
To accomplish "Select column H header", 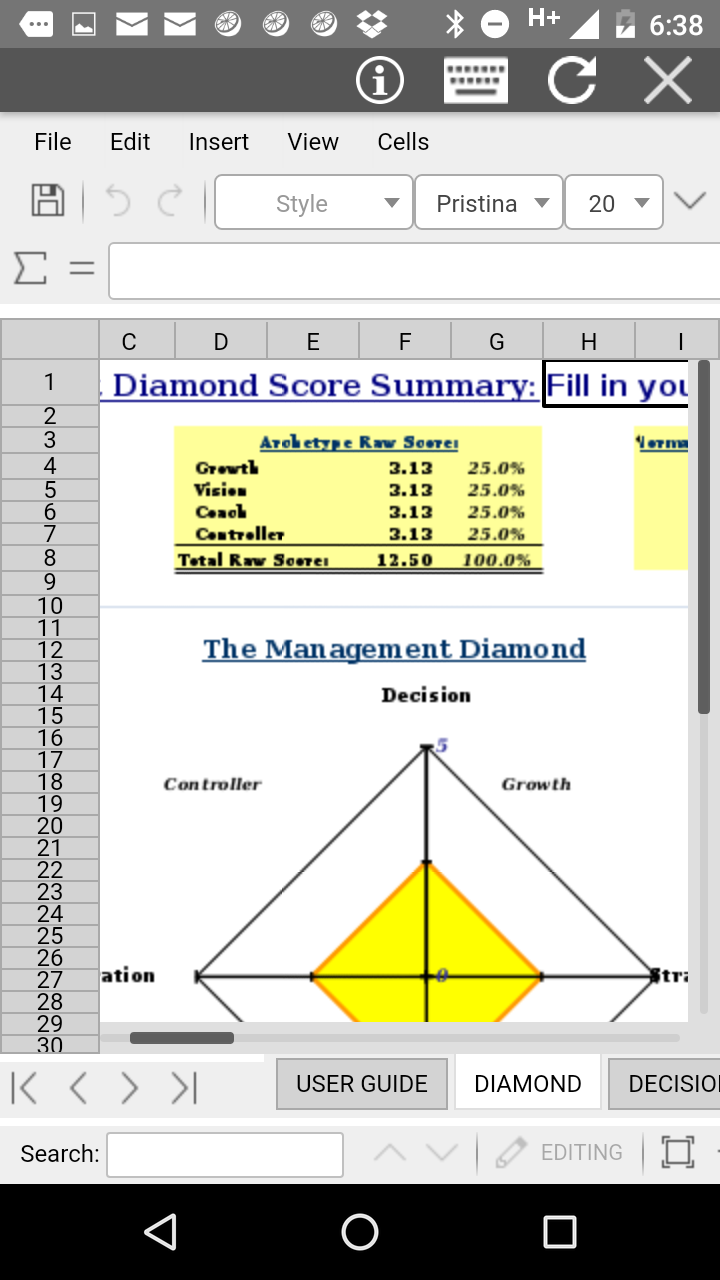I will [589, 341].
